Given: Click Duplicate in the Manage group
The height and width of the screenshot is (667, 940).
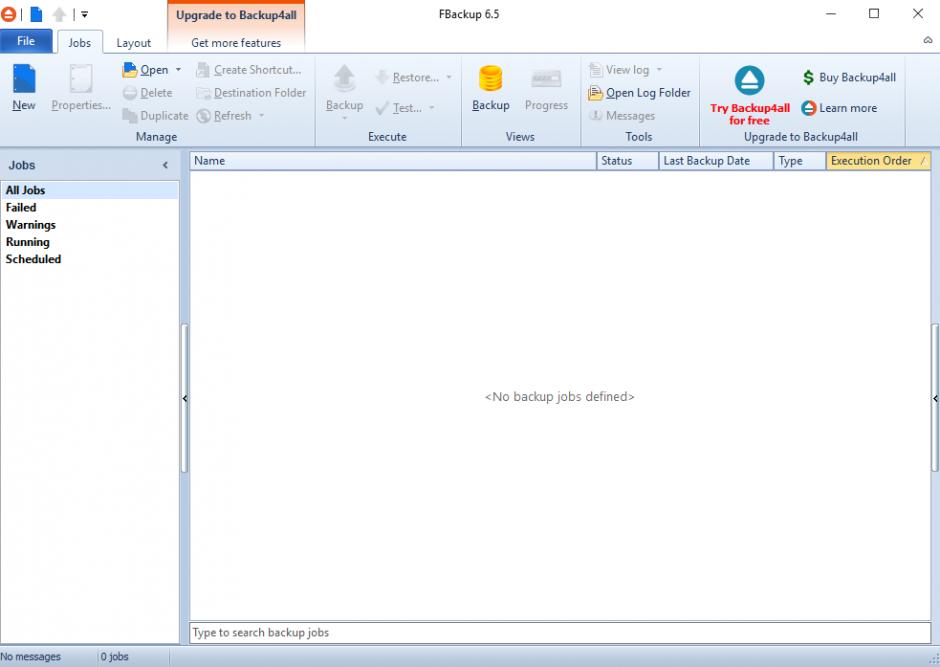Looking at the screenshot, I should [x=155, y=116].
